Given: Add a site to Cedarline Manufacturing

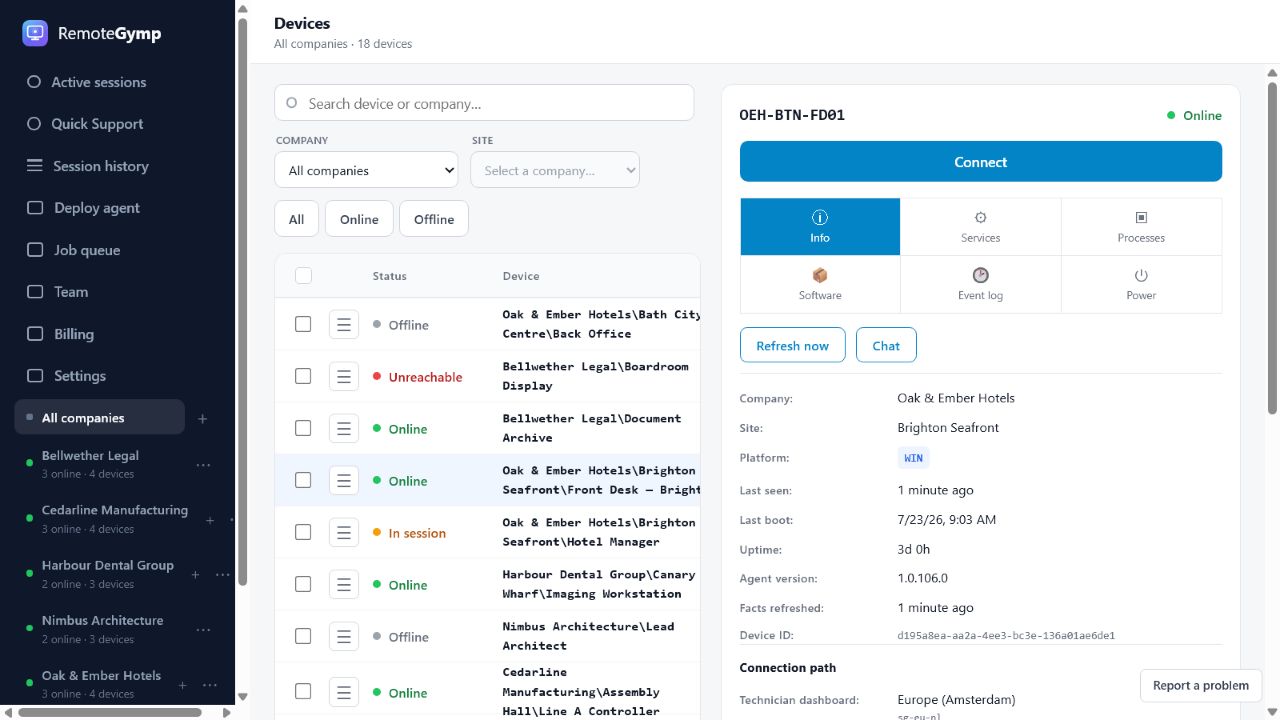Looking at the screenshot, I should tap(210, 520).
